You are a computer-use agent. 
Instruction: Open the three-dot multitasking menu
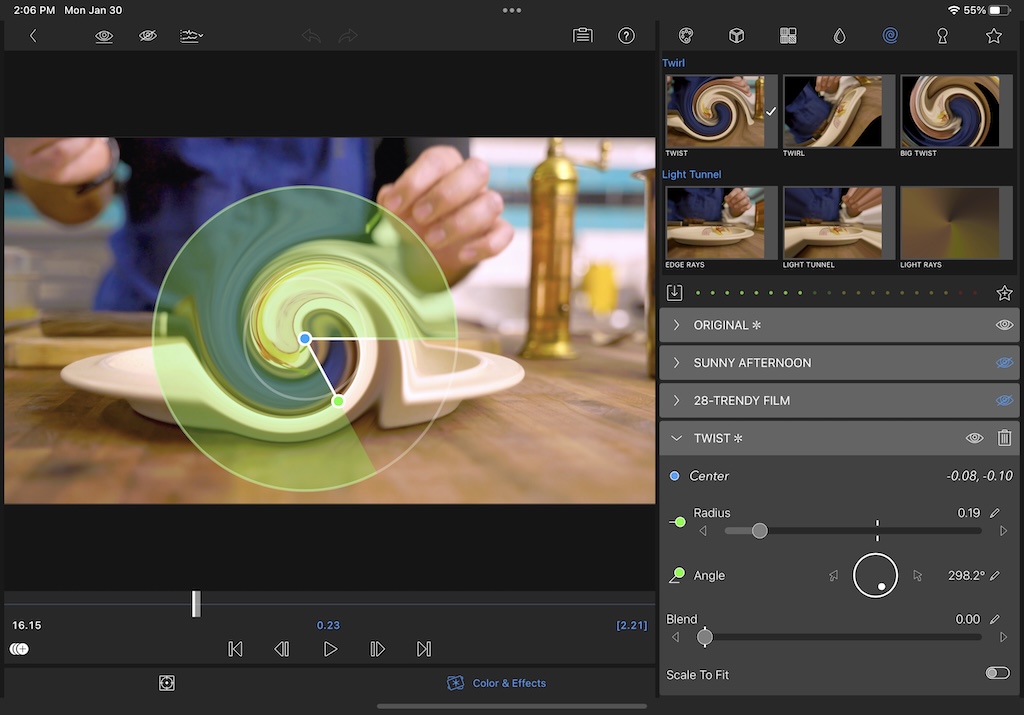(x=512, y=10)
